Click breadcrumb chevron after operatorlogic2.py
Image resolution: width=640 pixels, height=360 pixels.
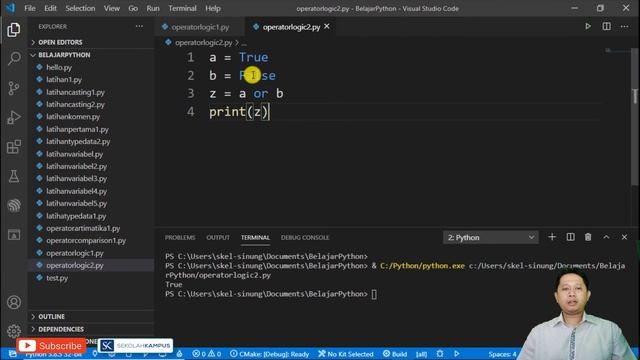pyautogui.click(x=237, y=42)
